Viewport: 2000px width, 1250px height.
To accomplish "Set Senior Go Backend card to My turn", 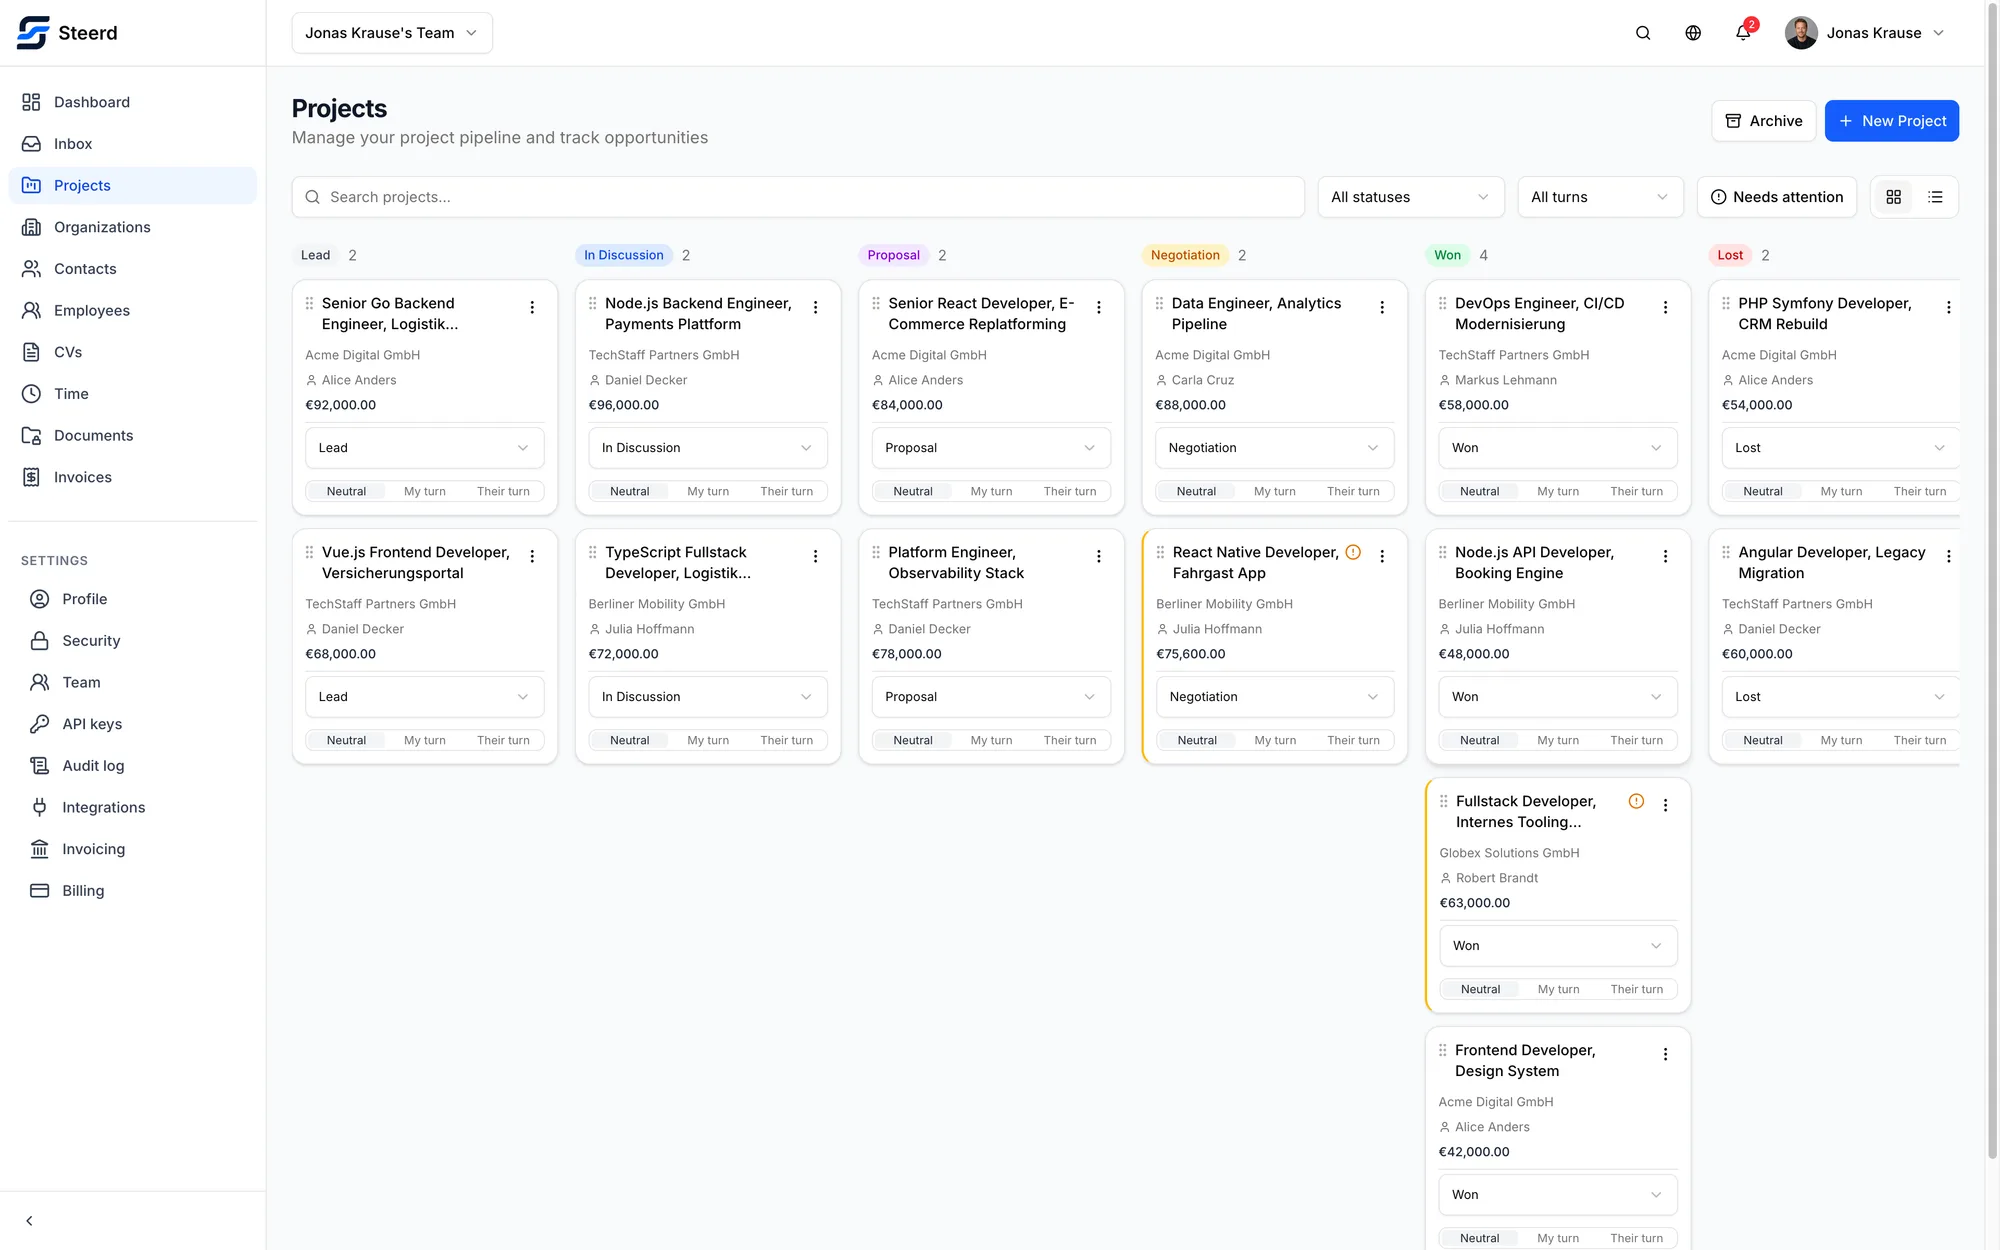I will pos(425,492).
